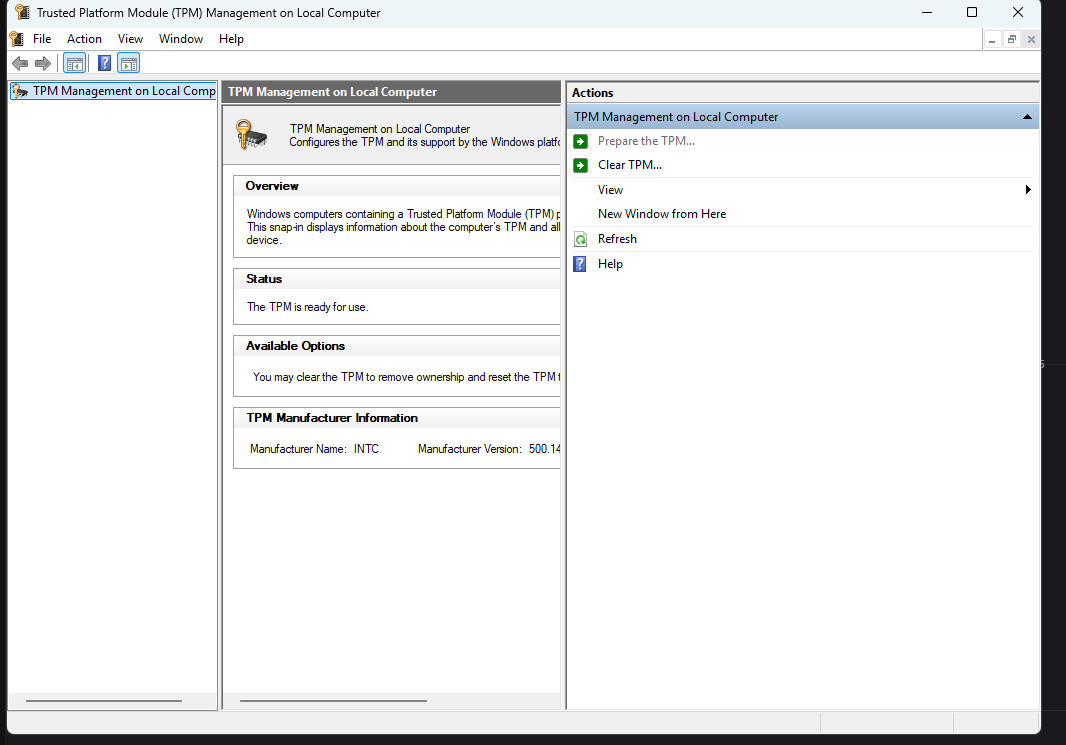Maximize the TPM Management window
This screenshot has width=1066, height=745.
coord(972,12)
